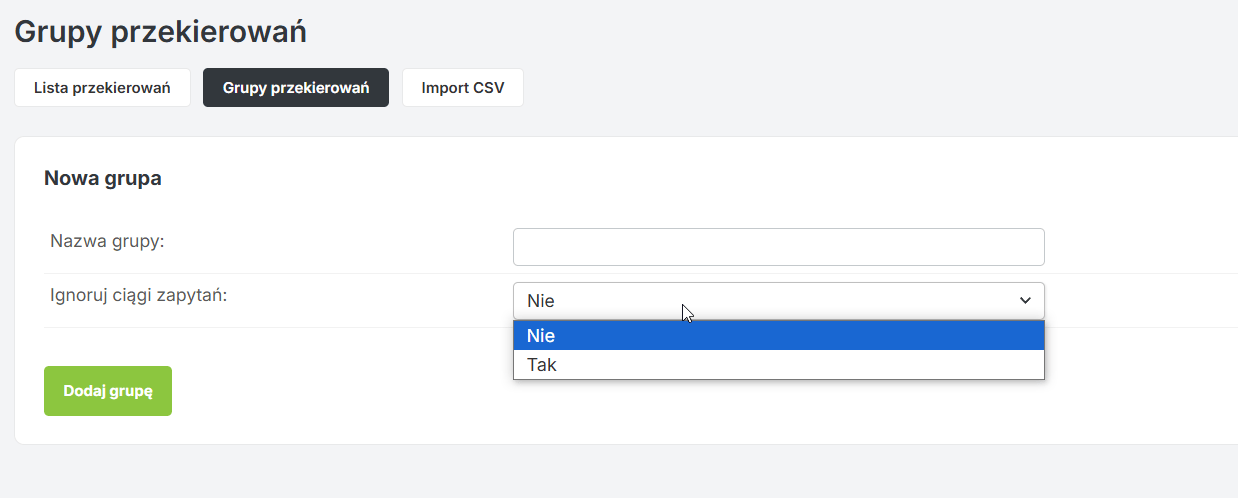Click the gray background beneath the form panel
This screenshot has width=1238, height=498.
pyautogui.click(x=620, y=471)
